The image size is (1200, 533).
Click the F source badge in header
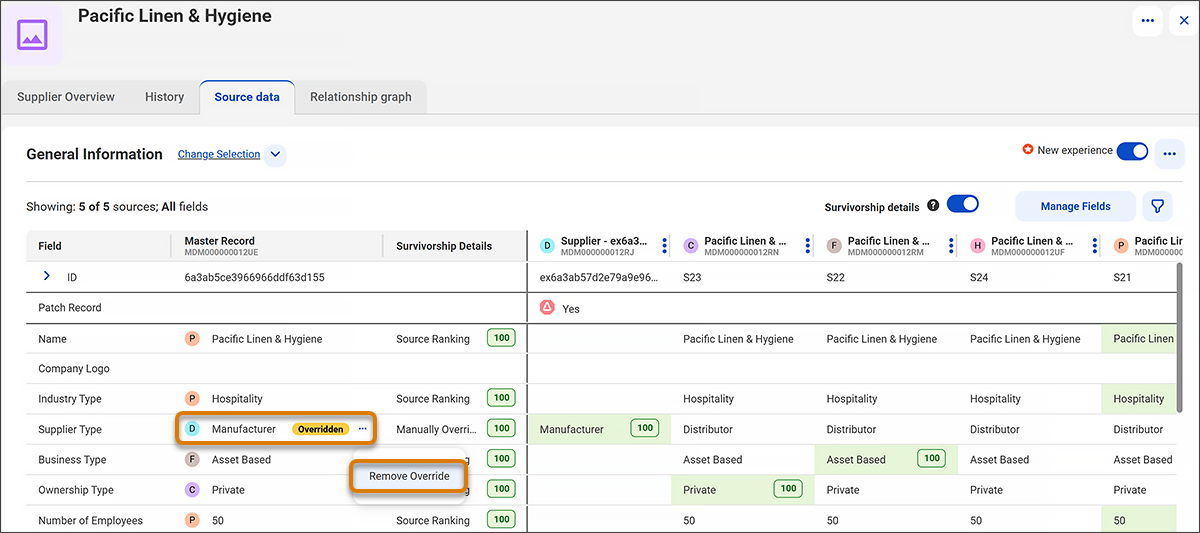point(834,246)
